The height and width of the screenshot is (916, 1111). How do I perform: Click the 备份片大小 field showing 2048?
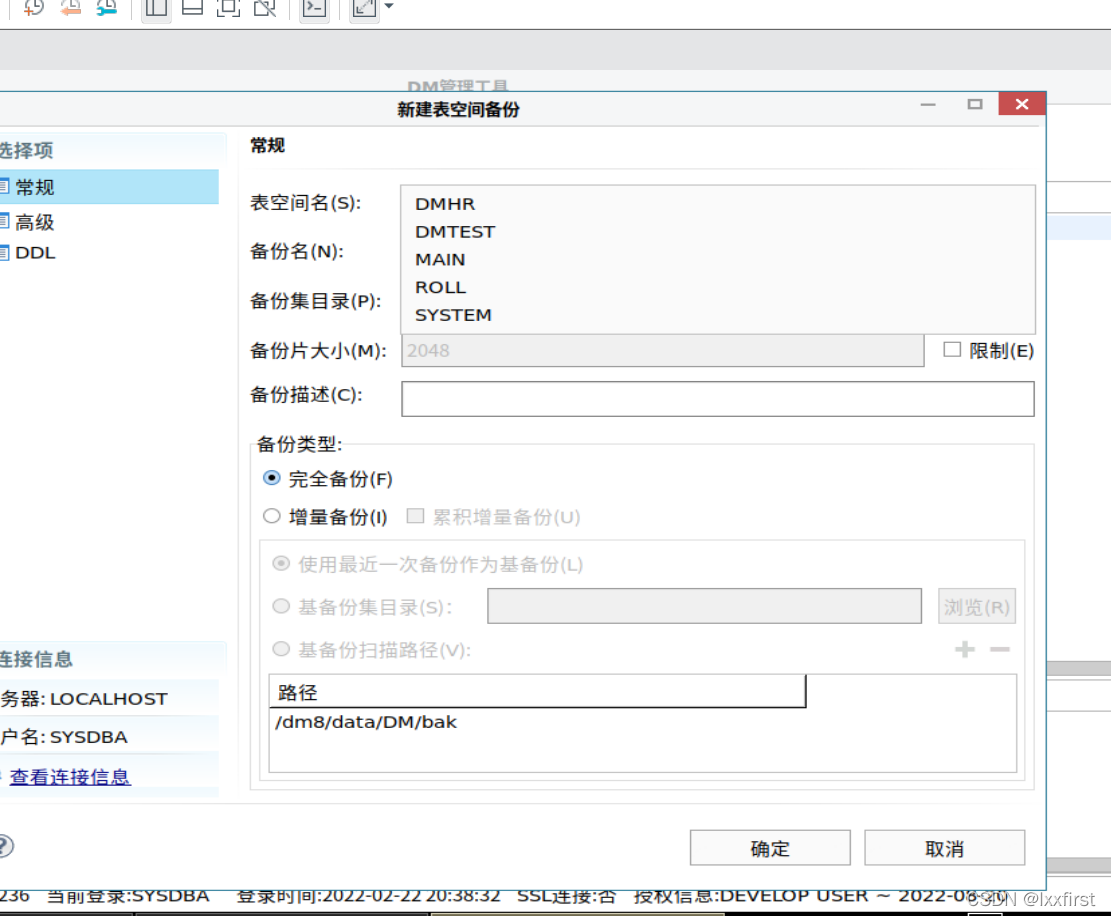click(662, 351)
